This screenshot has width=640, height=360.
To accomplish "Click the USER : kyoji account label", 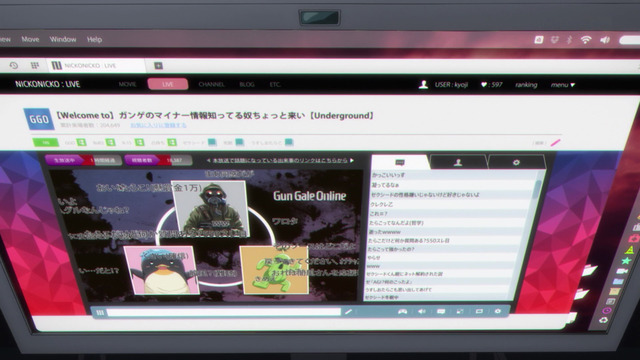I will tap(451, 84).
